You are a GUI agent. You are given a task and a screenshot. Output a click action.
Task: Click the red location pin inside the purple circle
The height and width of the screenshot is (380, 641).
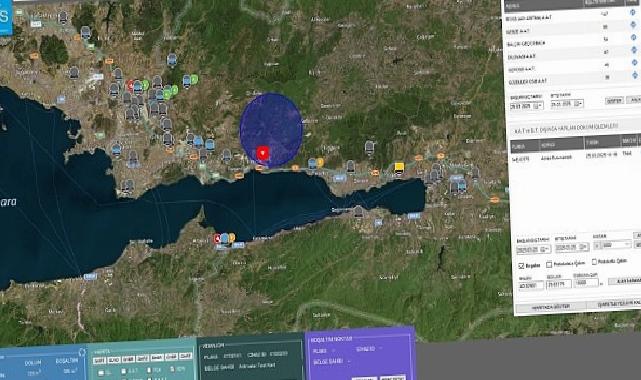coord(262,154)
